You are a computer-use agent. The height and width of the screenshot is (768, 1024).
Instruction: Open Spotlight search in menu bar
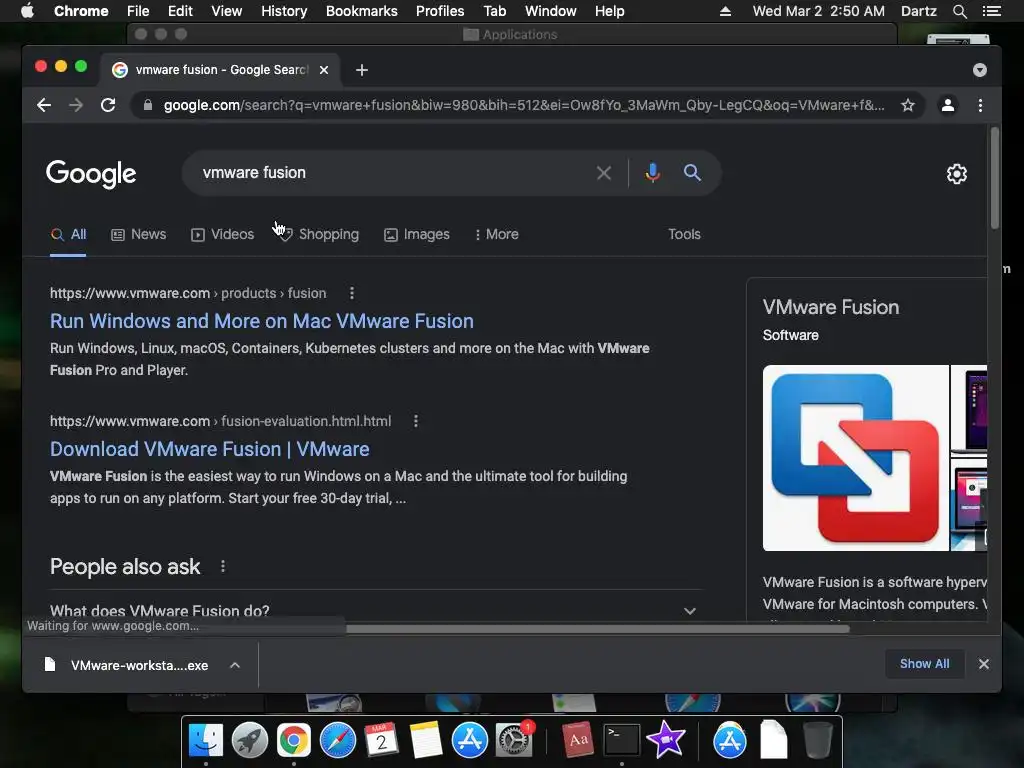point(959,11)
